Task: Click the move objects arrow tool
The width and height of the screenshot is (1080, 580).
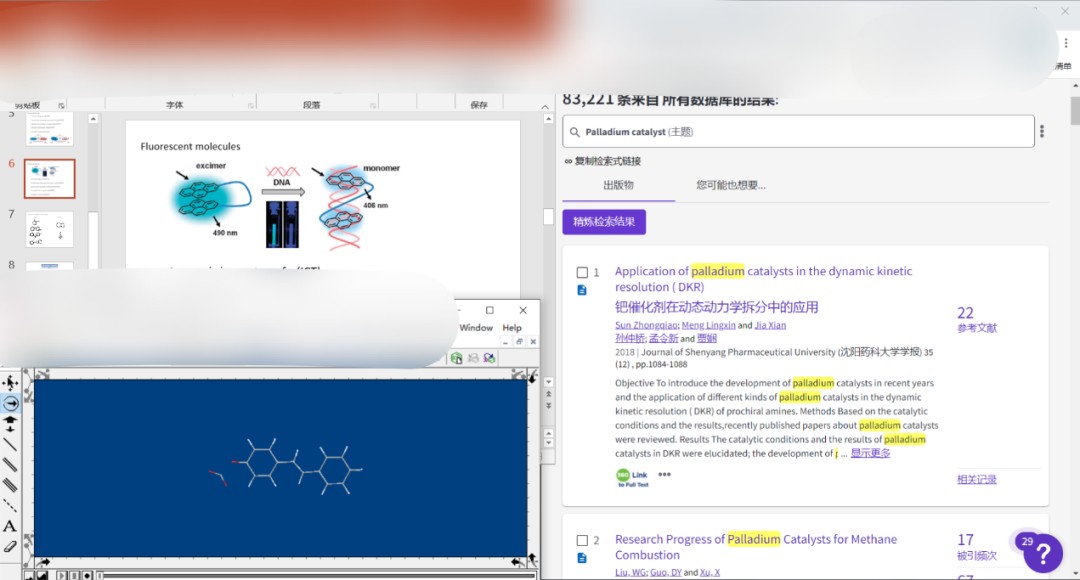Action: coord(10,383)
